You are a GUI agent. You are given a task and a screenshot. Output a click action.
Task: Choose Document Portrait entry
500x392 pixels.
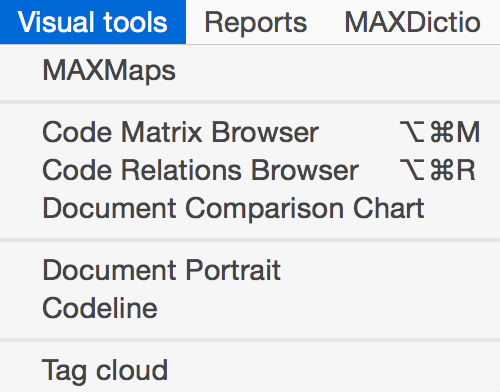coord(250,270)
